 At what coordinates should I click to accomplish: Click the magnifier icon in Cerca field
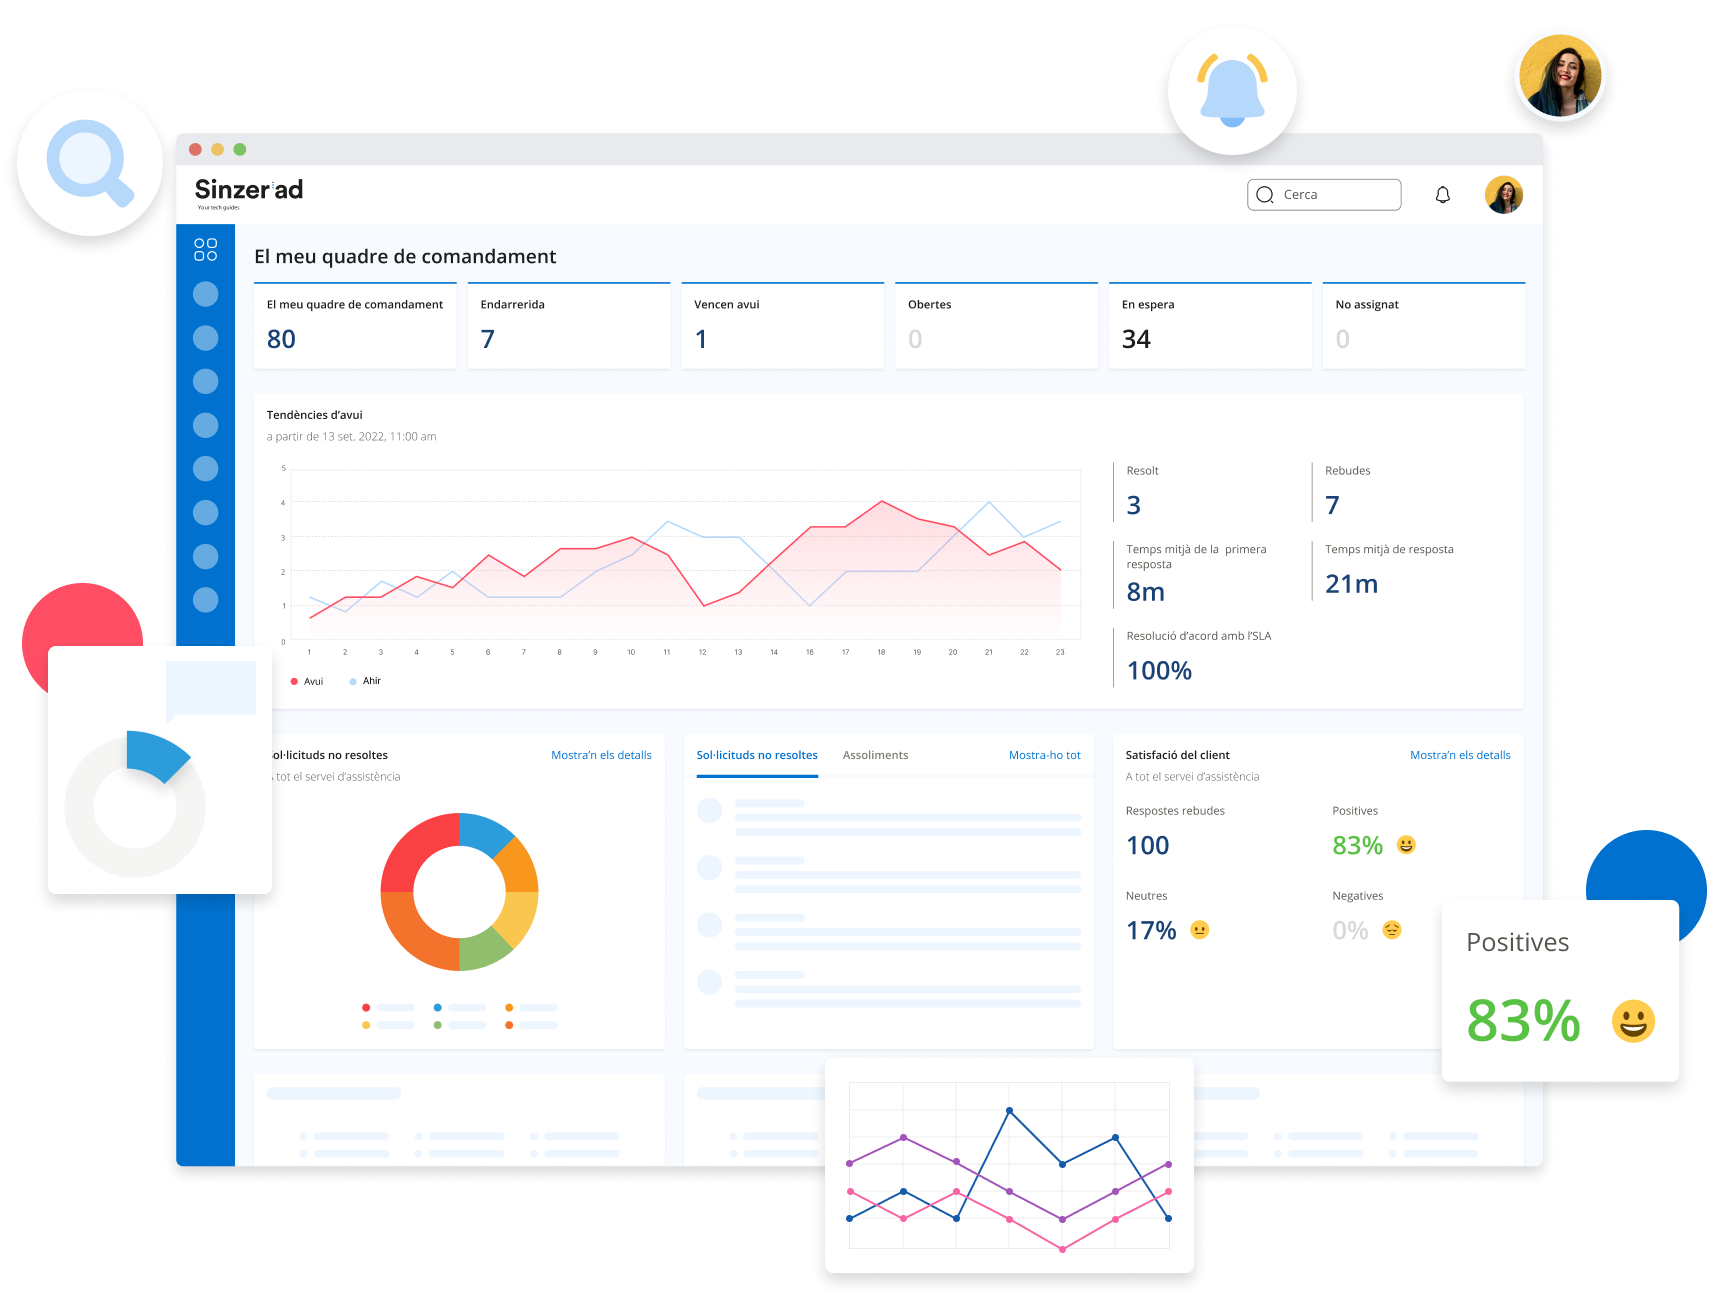point(1265,195)
